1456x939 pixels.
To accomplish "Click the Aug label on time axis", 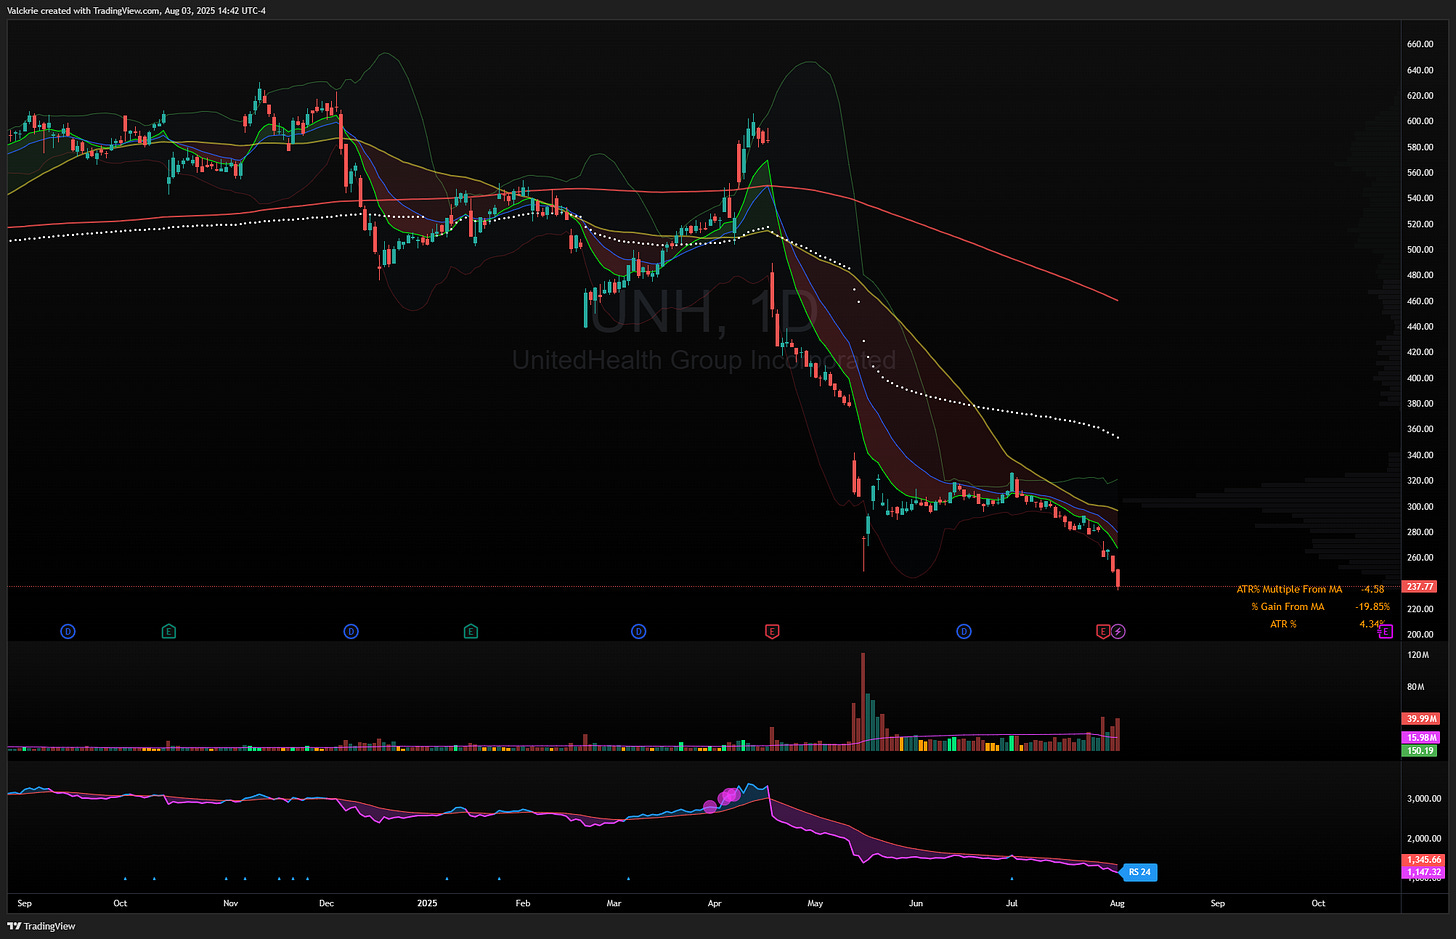I will click(x=1117, y=903).
